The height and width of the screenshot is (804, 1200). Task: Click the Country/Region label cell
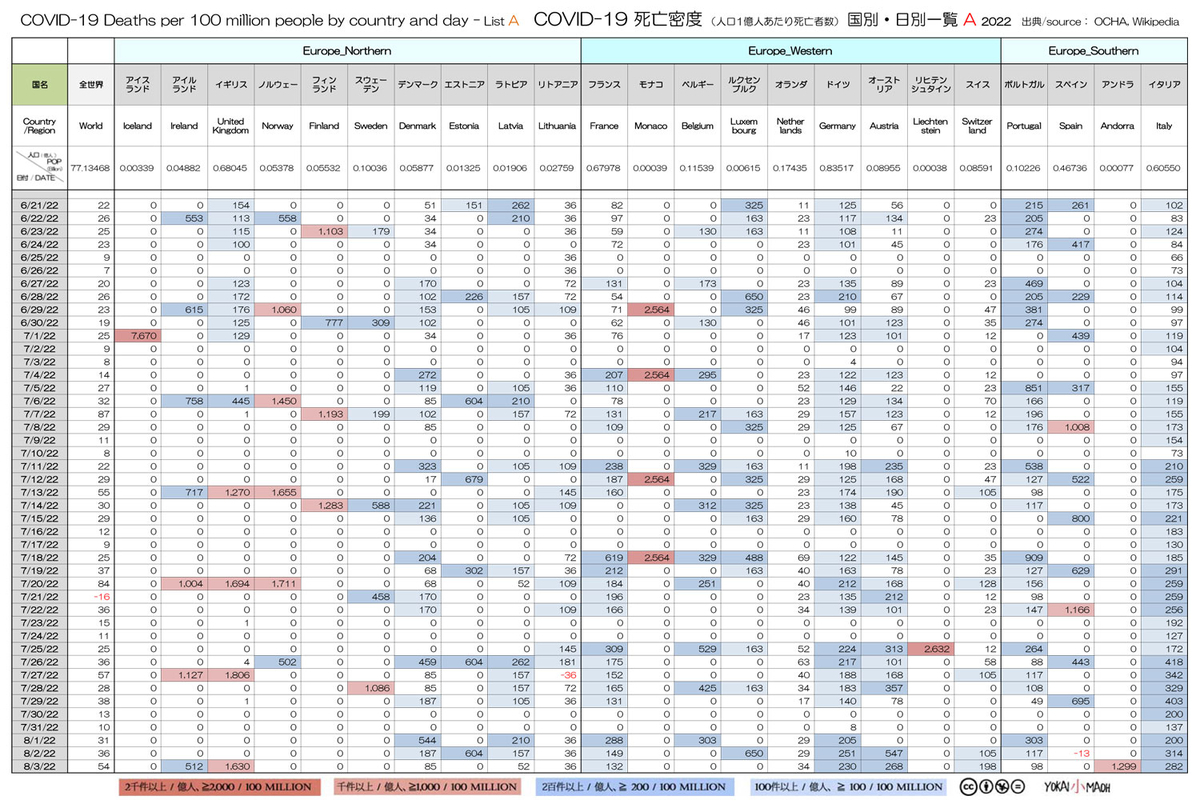[40, 127]
